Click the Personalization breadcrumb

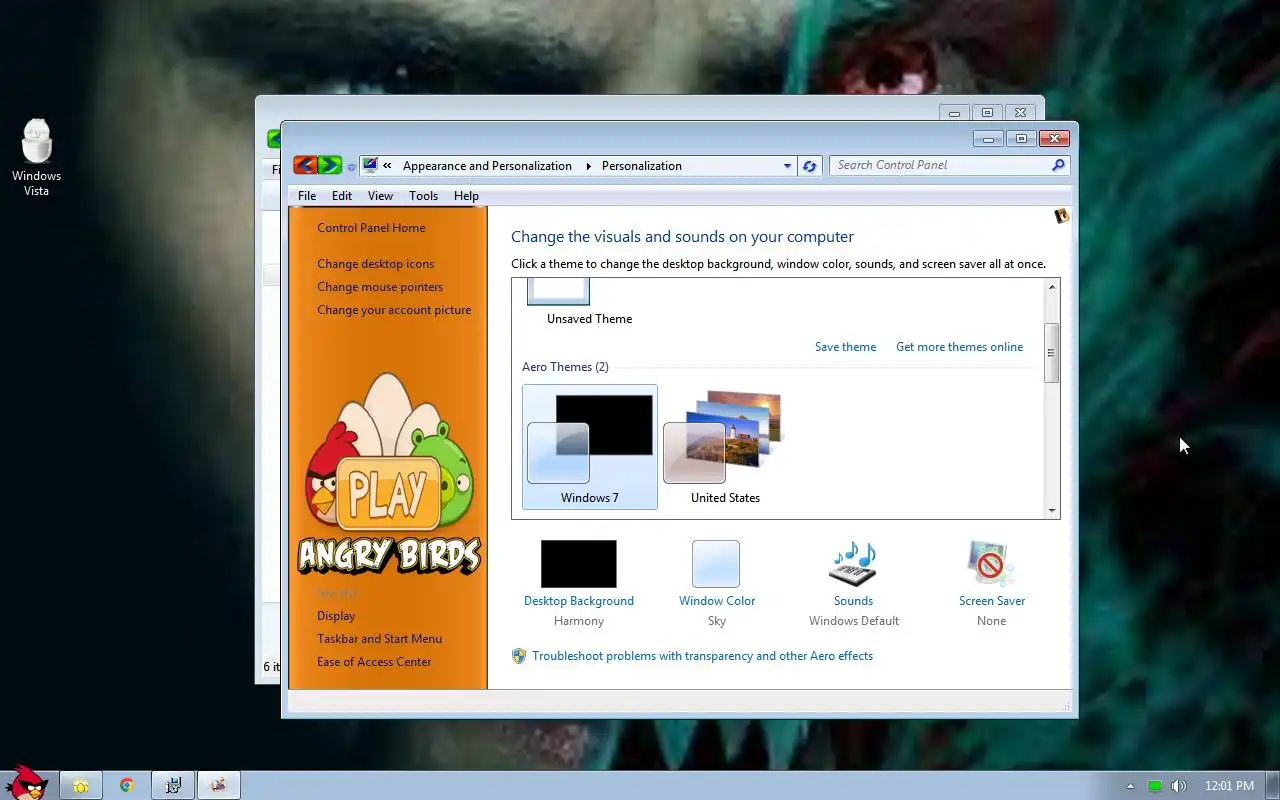click(642, 166)
